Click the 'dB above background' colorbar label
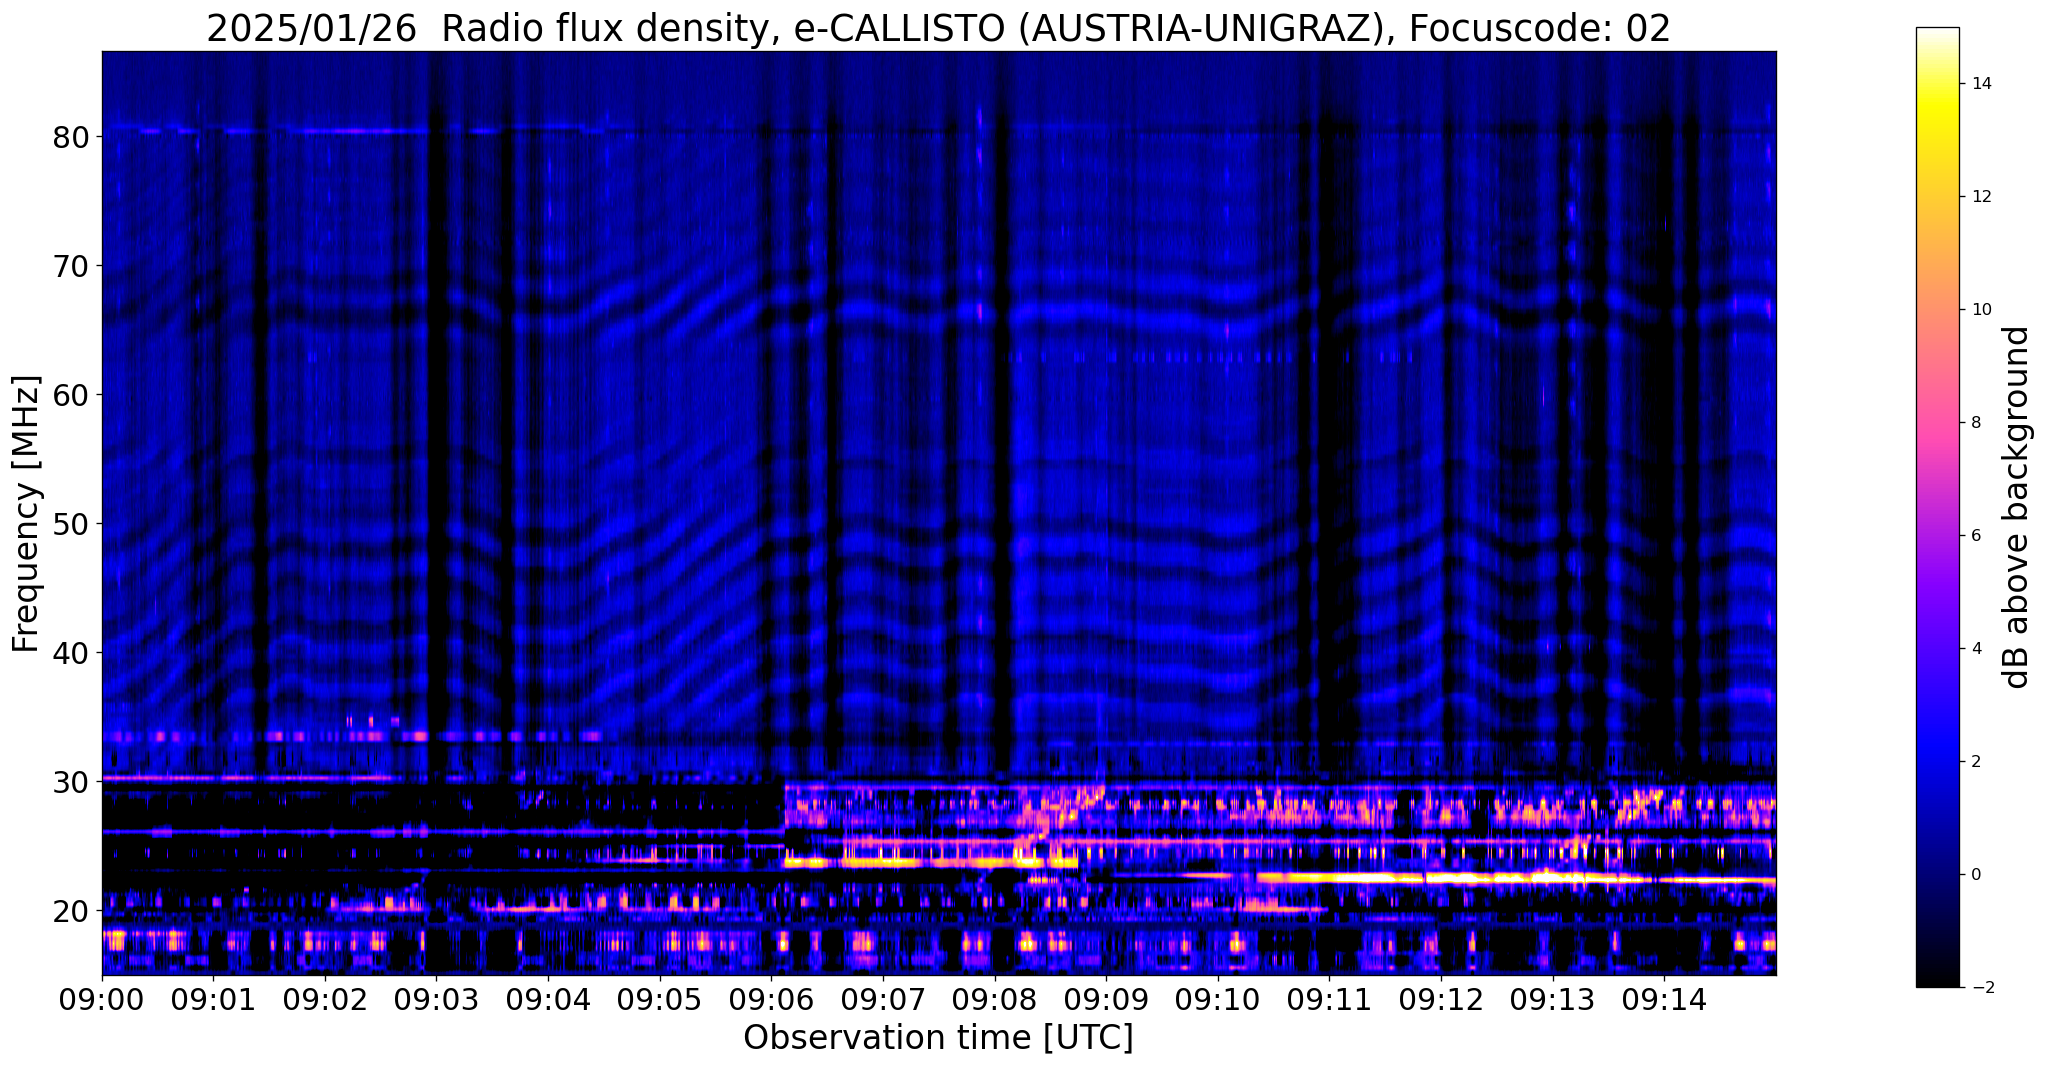 2017,507
